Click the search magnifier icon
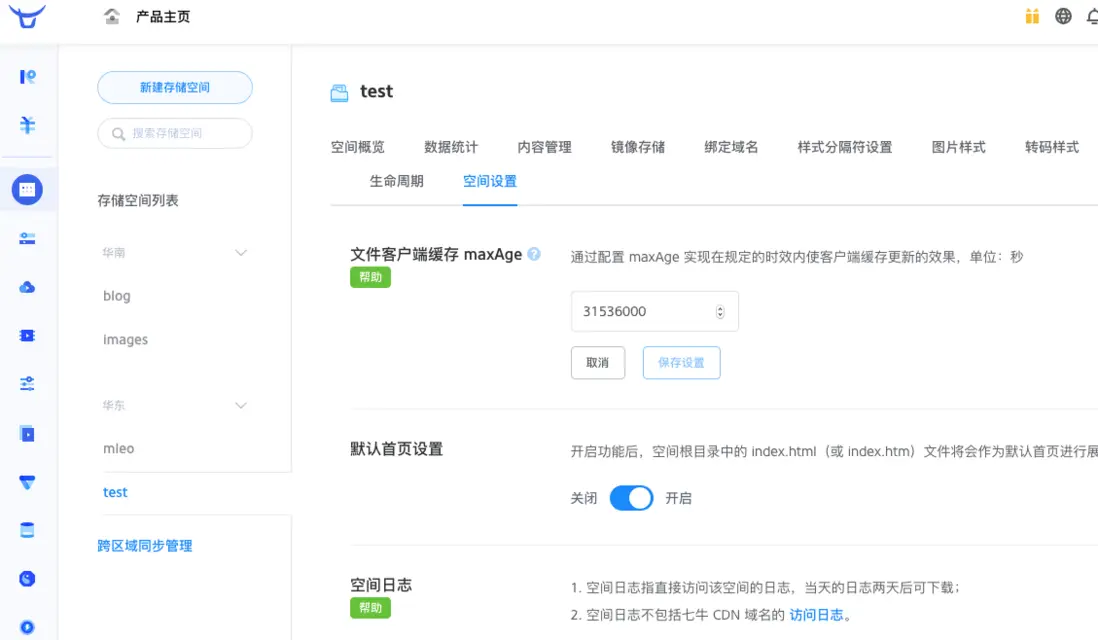Viewport: 1098px width, 640px height. [x=118, y=134]
